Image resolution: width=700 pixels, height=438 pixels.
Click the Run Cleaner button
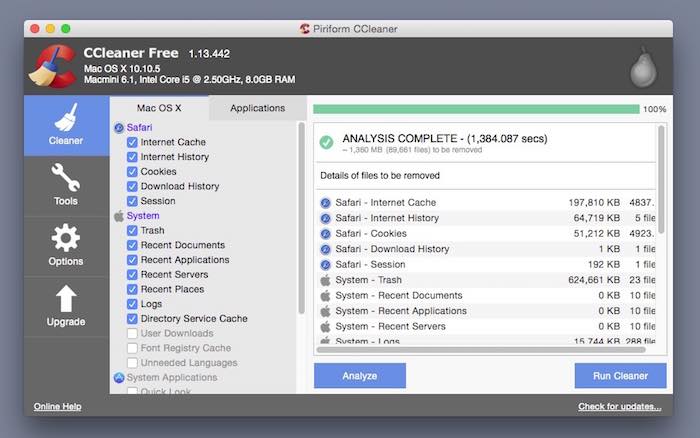[621, 376]
